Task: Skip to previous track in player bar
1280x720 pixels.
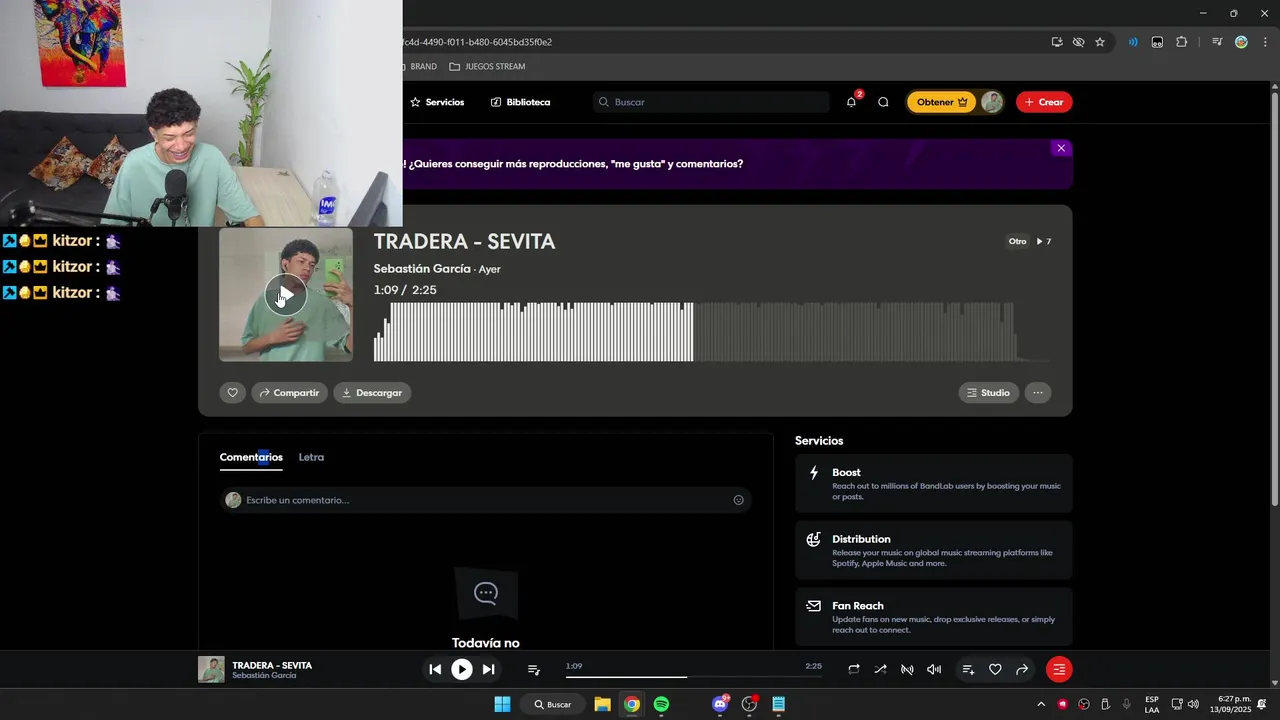Action: click(435, 669)
